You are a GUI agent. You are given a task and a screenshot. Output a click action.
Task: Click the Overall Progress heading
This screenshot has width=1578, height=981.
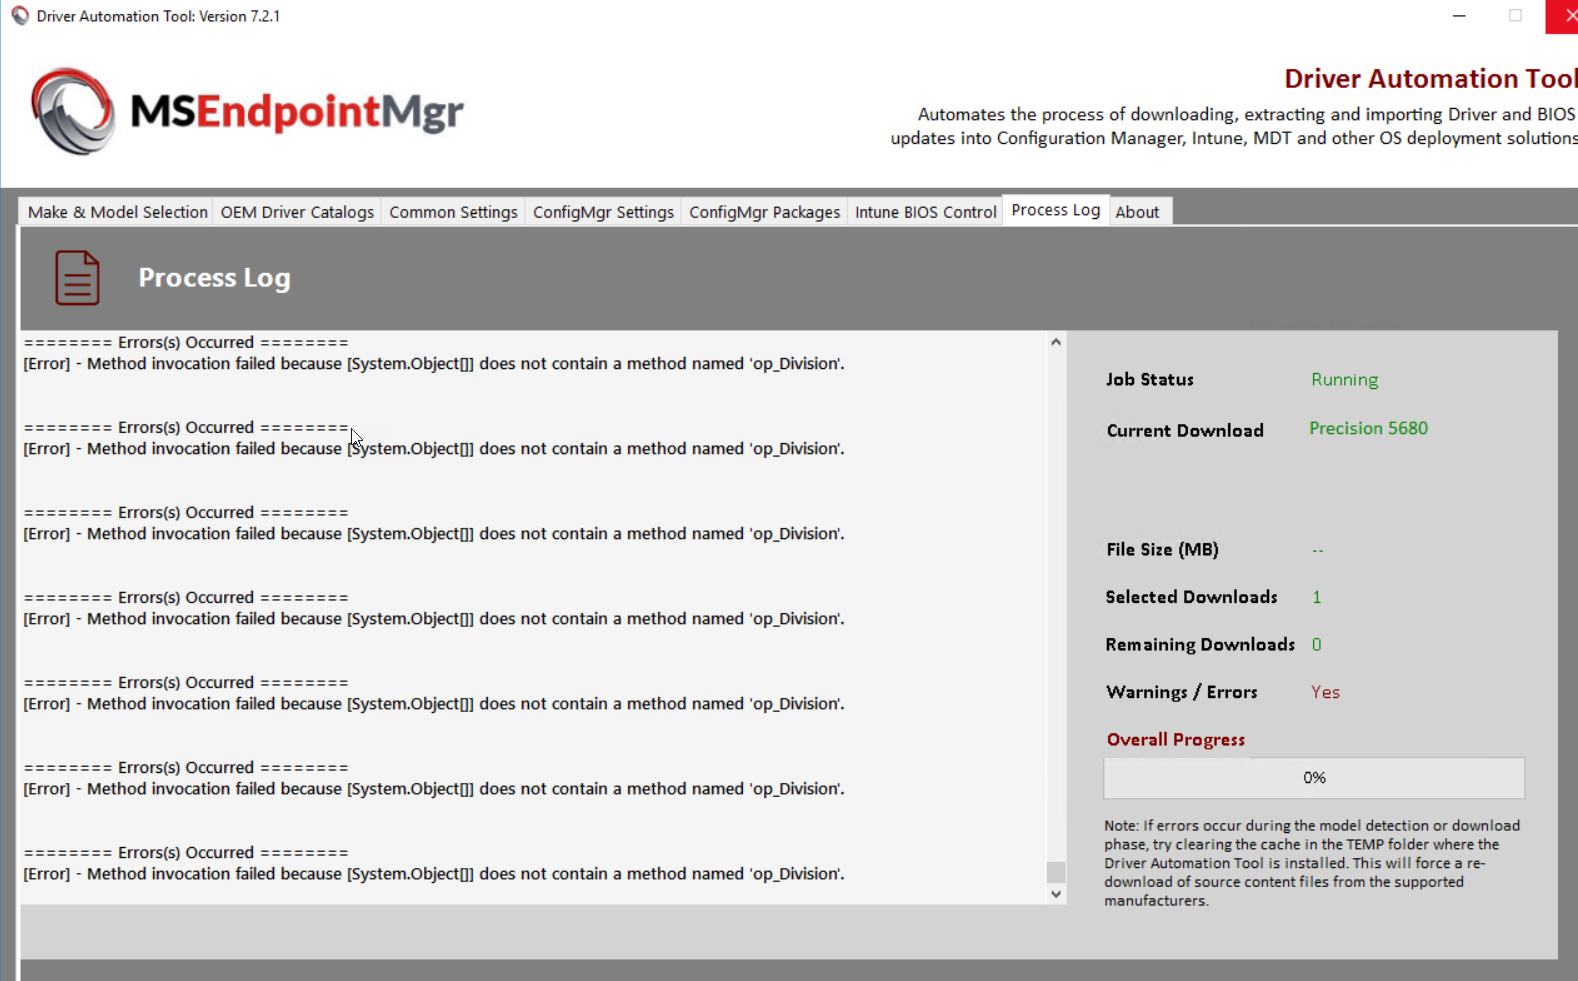[x=1175, y=740]
